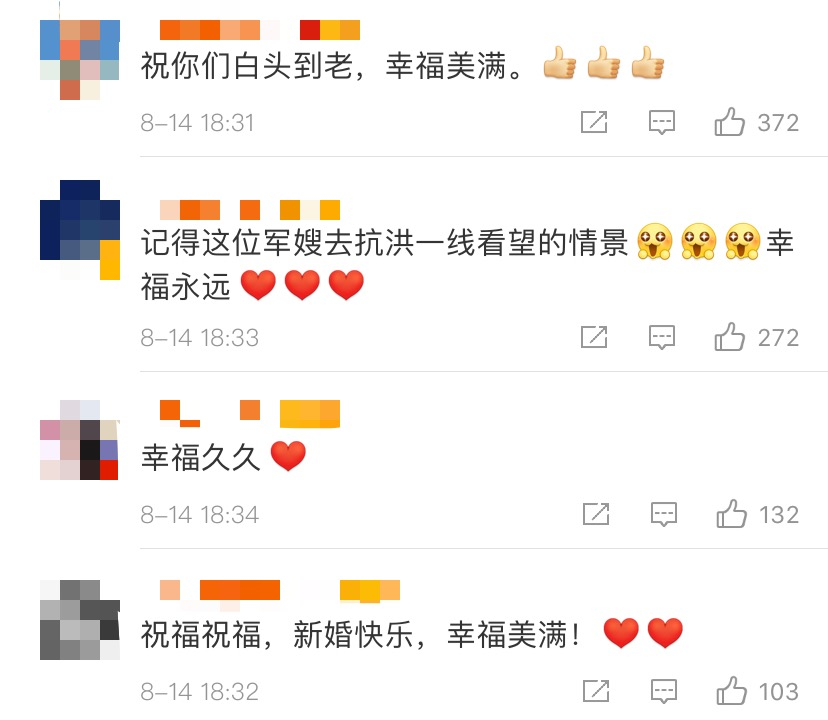The image size is (828, 720).
Task: Forward the 新婚快乐 comment
Action: coord(596,691)
